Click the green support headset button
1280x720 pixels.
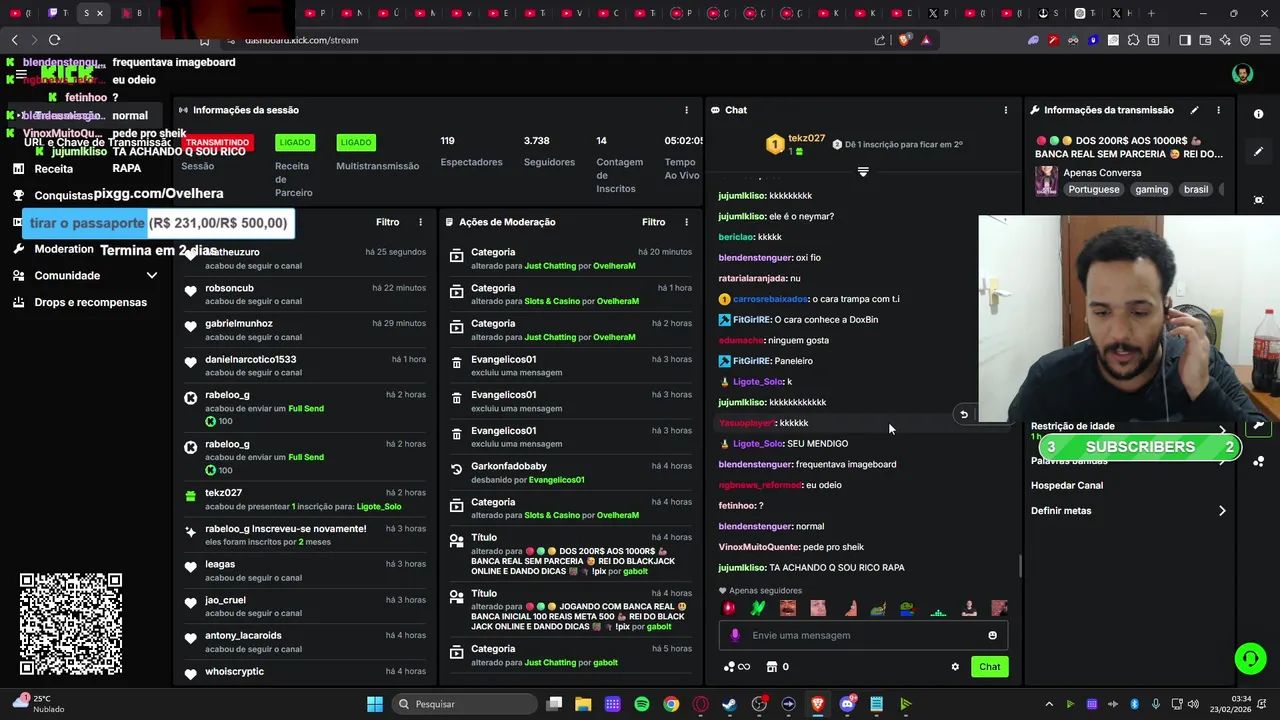click(1250, 658)
